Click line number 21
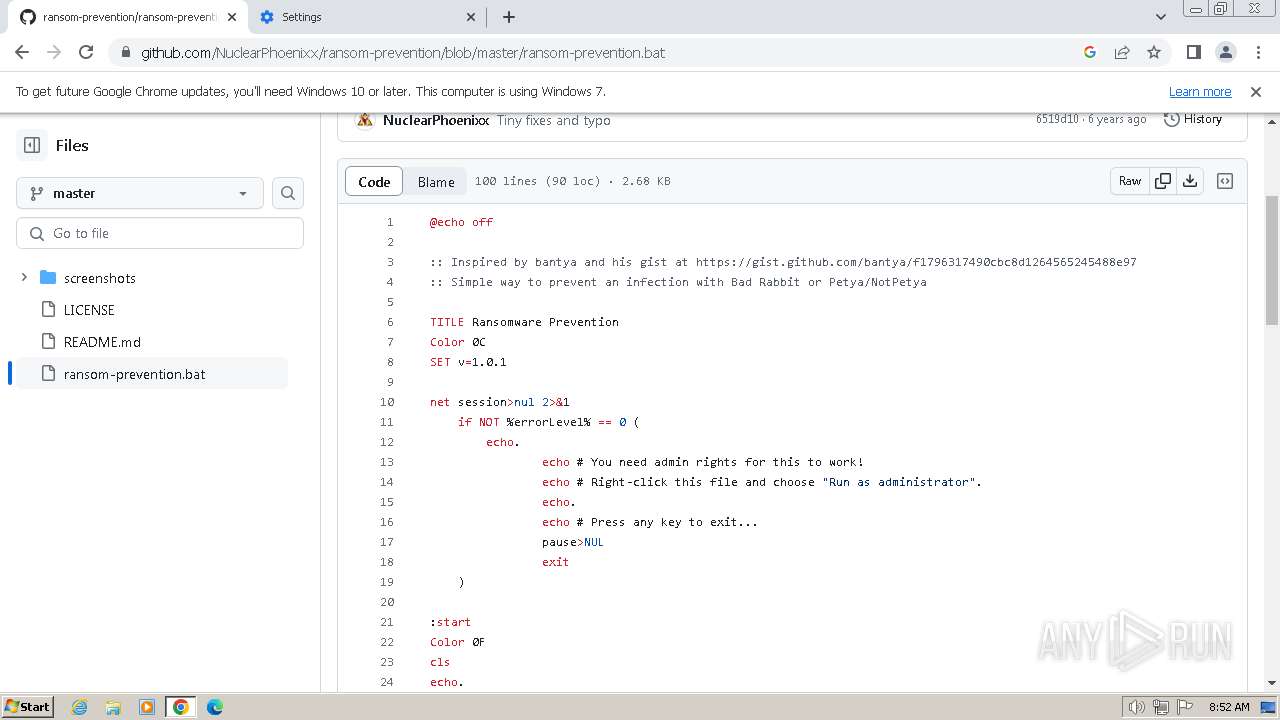1280x720 pixels. coord(387,622)
